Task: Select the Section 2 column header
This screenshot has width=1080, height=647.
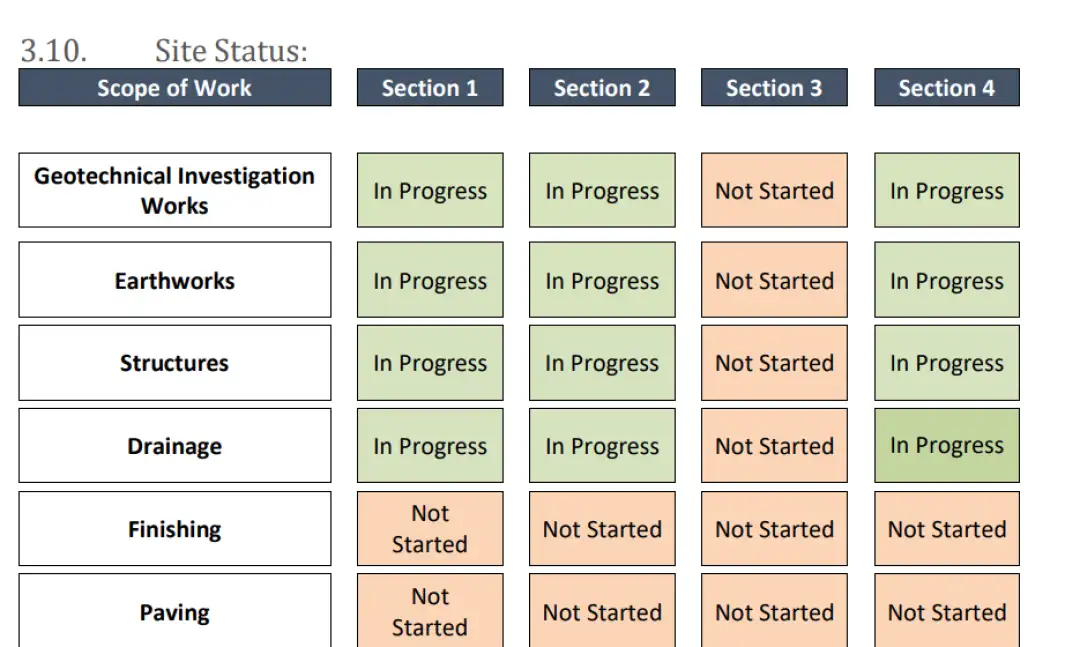Action: (602, 88)
